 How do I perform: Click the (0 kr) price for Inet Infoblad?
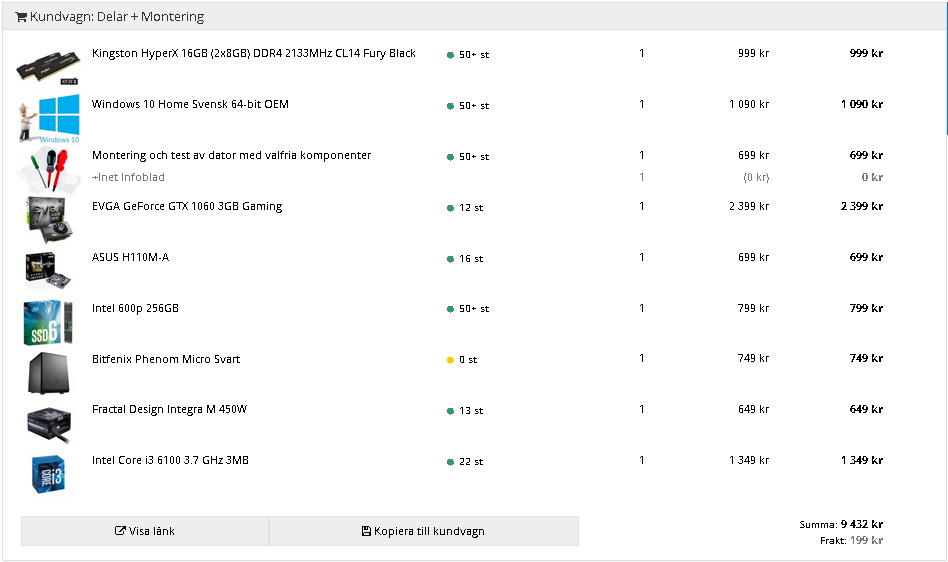tap(756, 177)
